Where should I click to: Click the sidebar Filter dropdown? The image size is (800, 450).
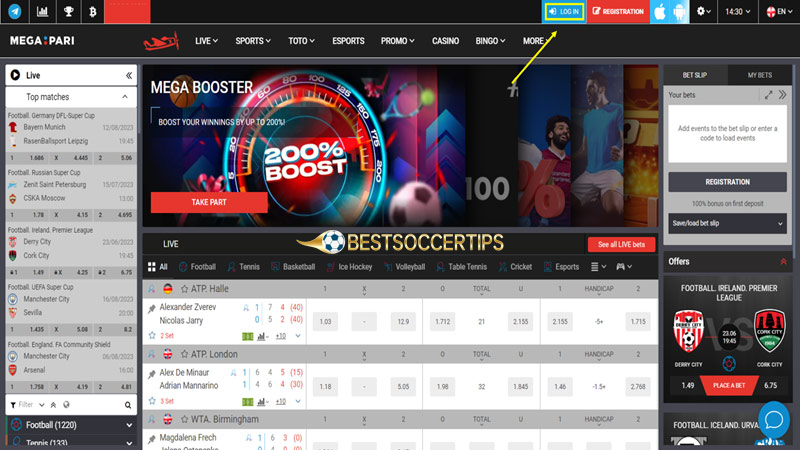pyautogui.click(x=27, y=405)
